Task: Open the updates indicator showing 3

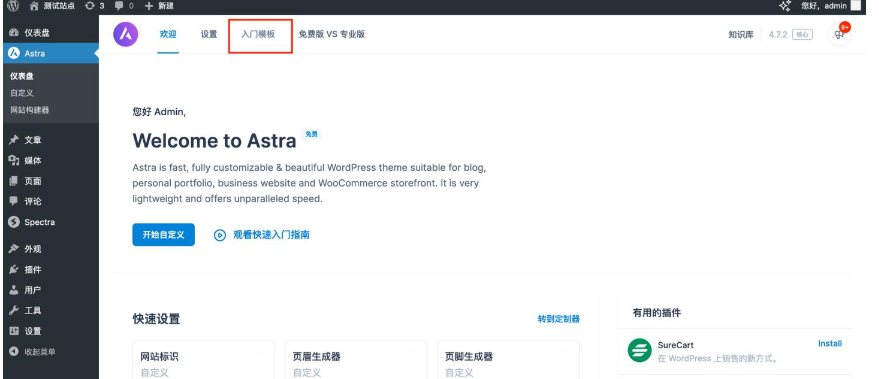Action: click(95, 6)
